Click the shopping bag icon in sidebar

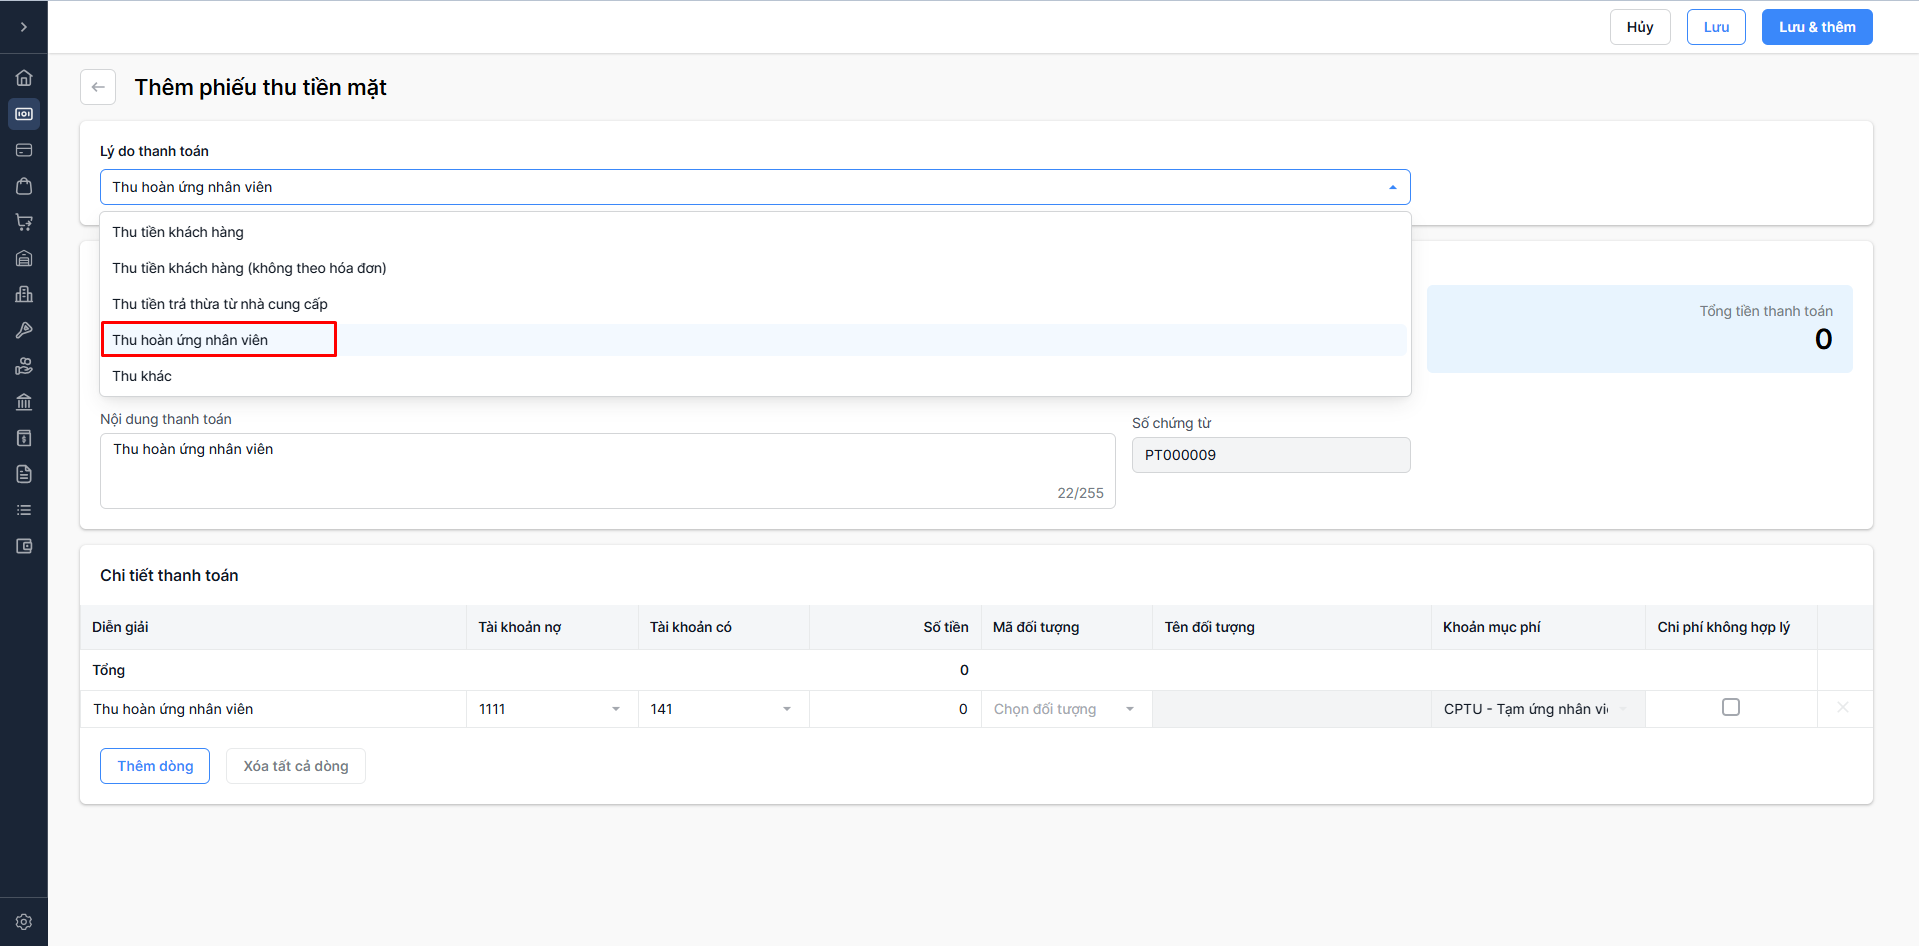(x=24, y=186)
